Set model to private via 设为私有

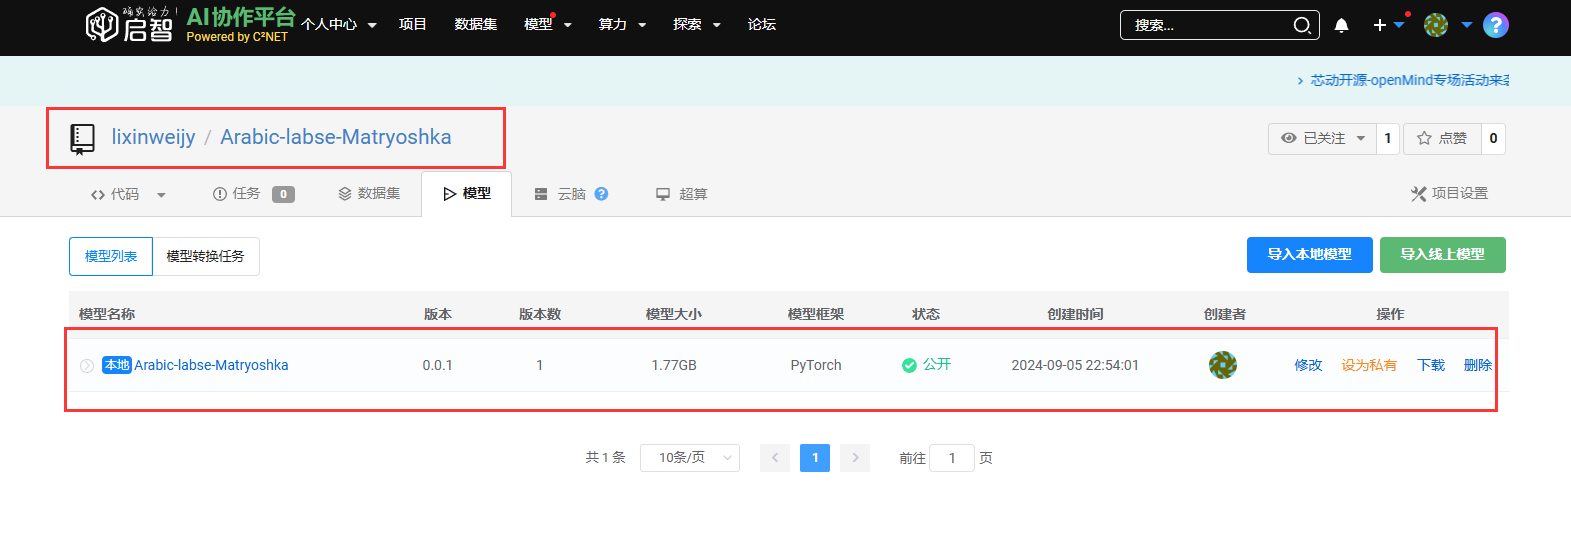[1368, 365]
